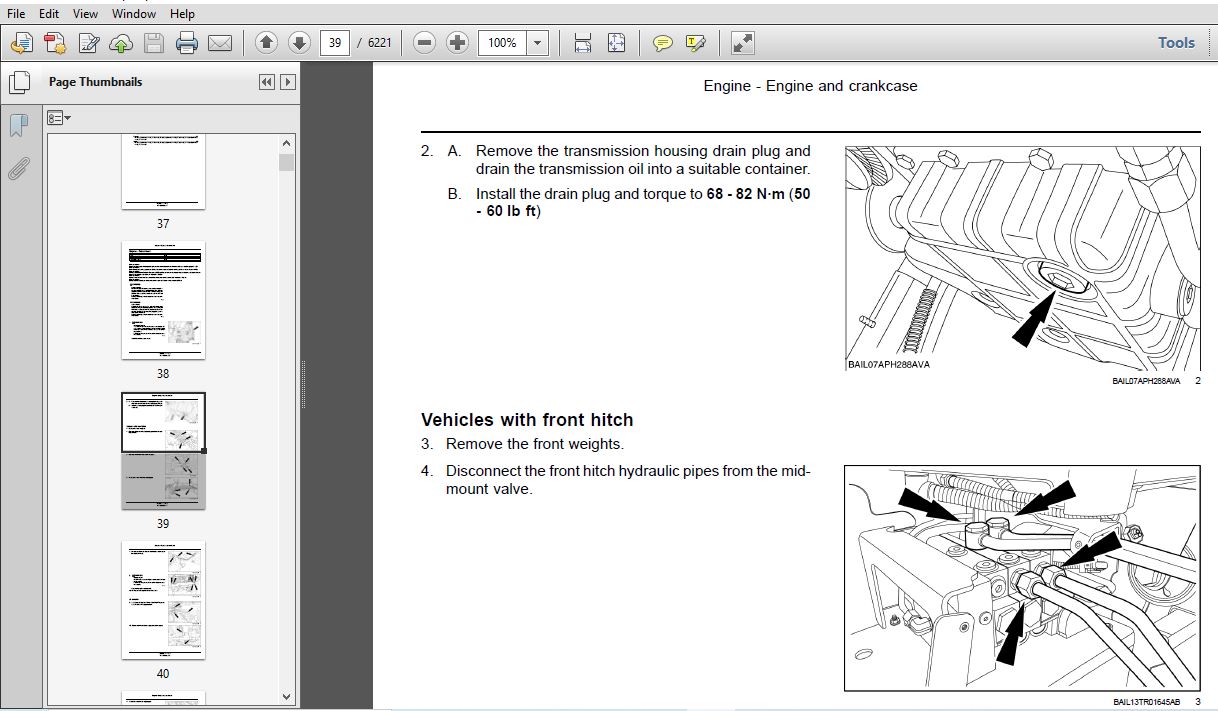Click the Zoom out minus button
Image resolution: width=1218 pixels, height=711 pixels.
point(424,43)
